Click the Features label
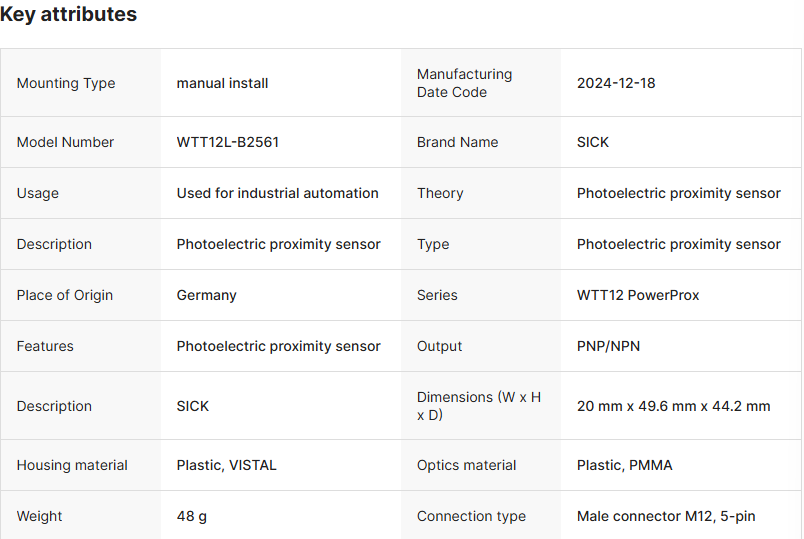This screenshot has height=539, width=804. click(45, 346)
